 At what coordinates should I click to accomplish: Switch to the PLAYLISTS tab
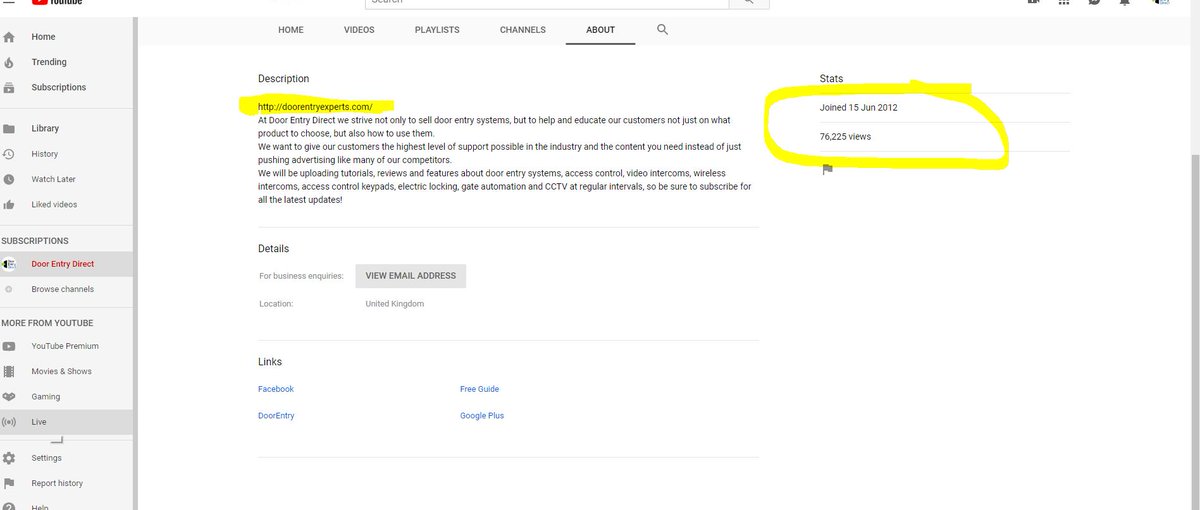point(437,30)
